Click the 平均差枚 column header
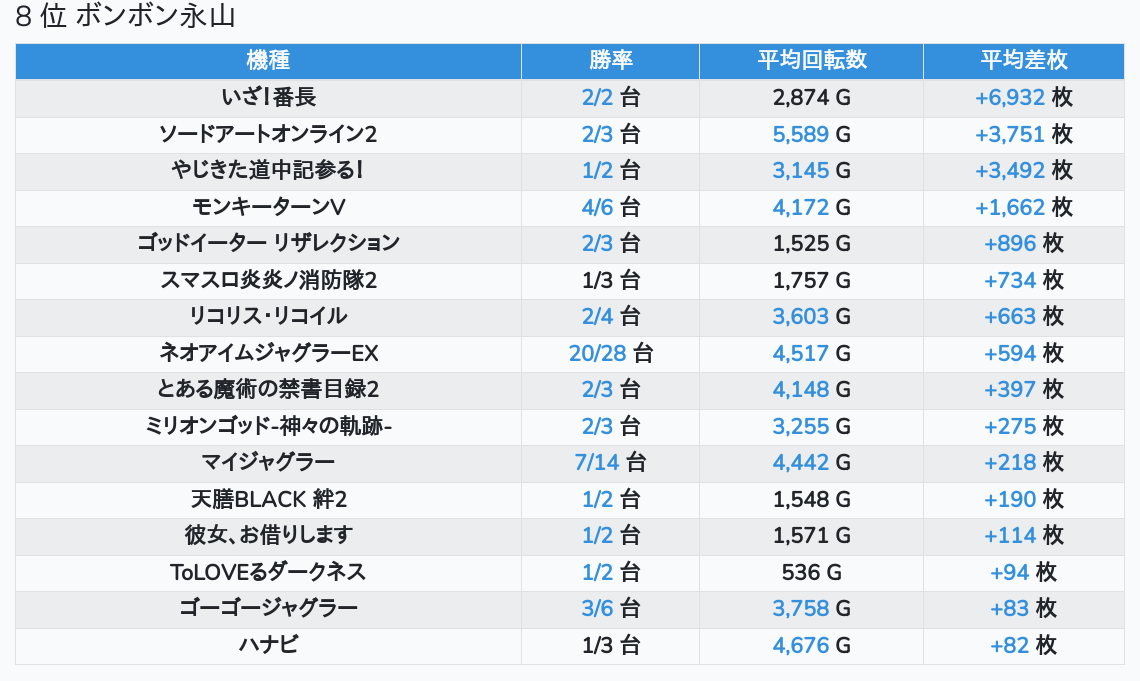This screenshot has height=681, width=1140. [x=1024, y=60]
